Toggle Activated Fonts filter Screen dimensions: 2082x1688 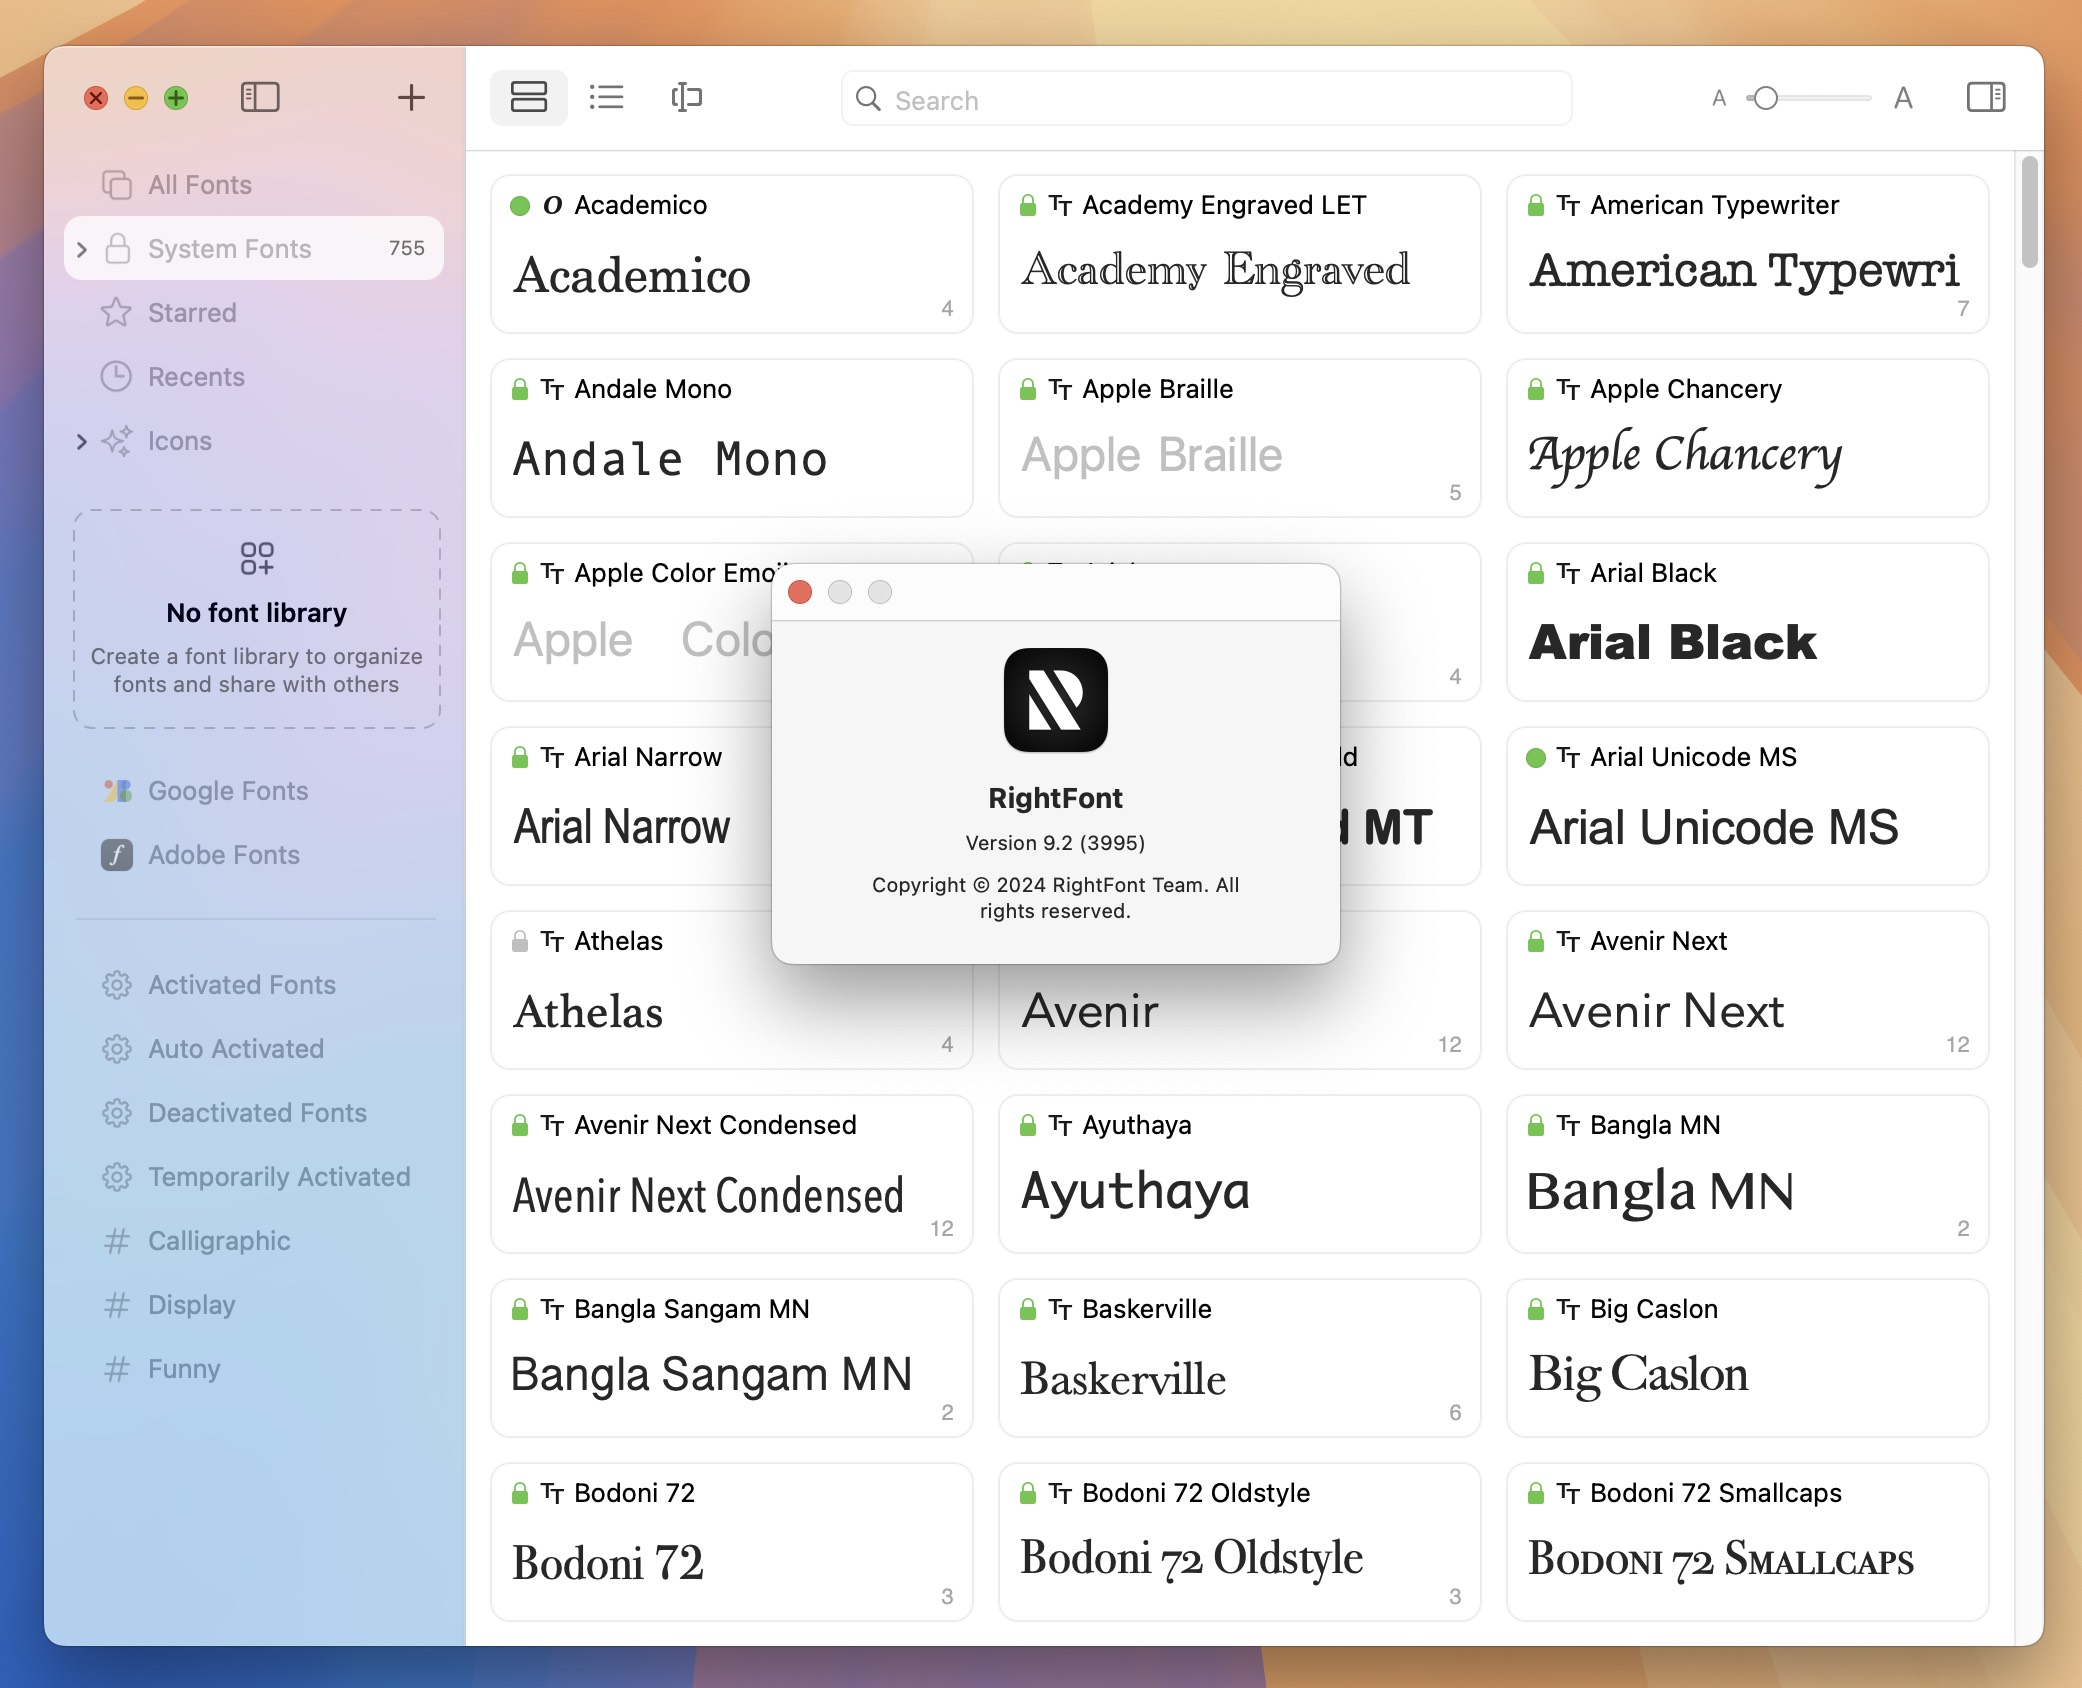(x=243, y=984)
